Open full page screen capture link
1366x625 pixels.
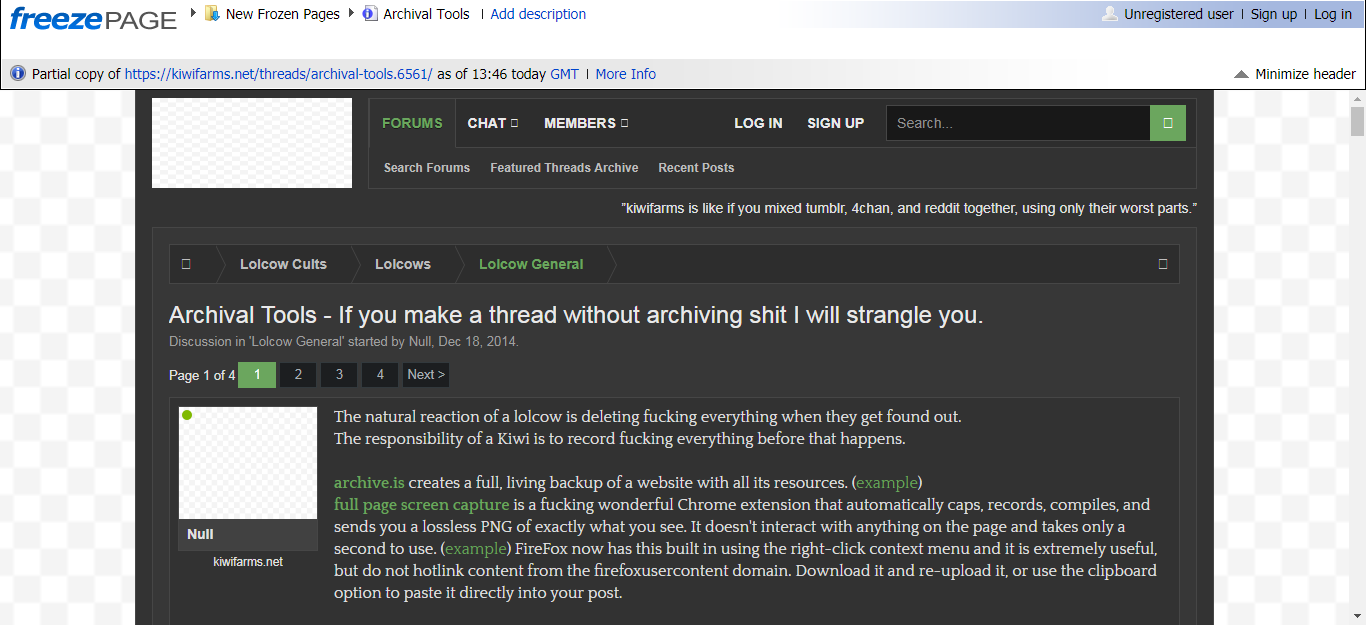pyautogui.click(x=421, y=505)
